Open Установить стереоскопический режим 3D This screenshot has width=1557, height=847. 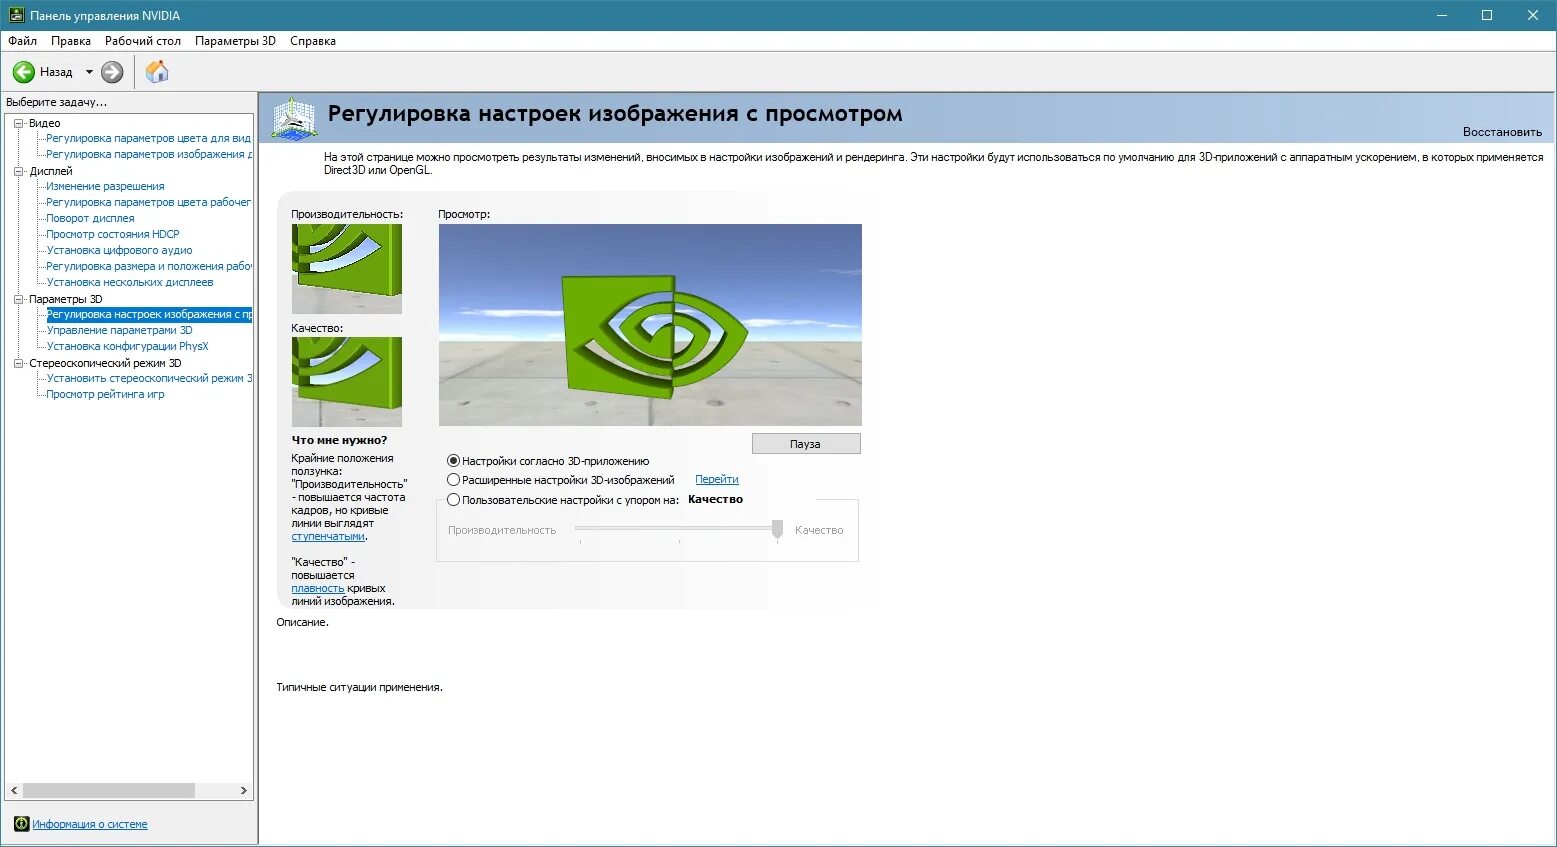pyautogui.click(x=149, y=378)
